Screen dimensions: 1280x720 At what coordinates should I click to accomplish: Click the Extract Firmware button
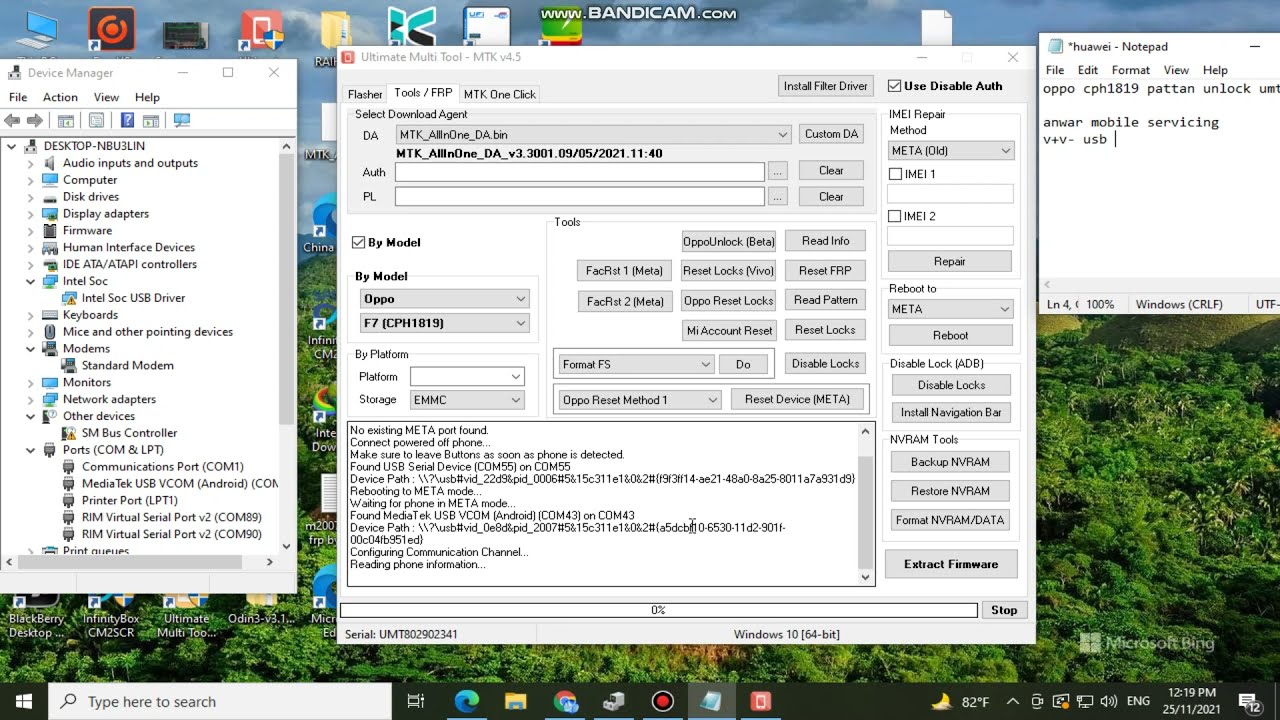click(951, 564)
